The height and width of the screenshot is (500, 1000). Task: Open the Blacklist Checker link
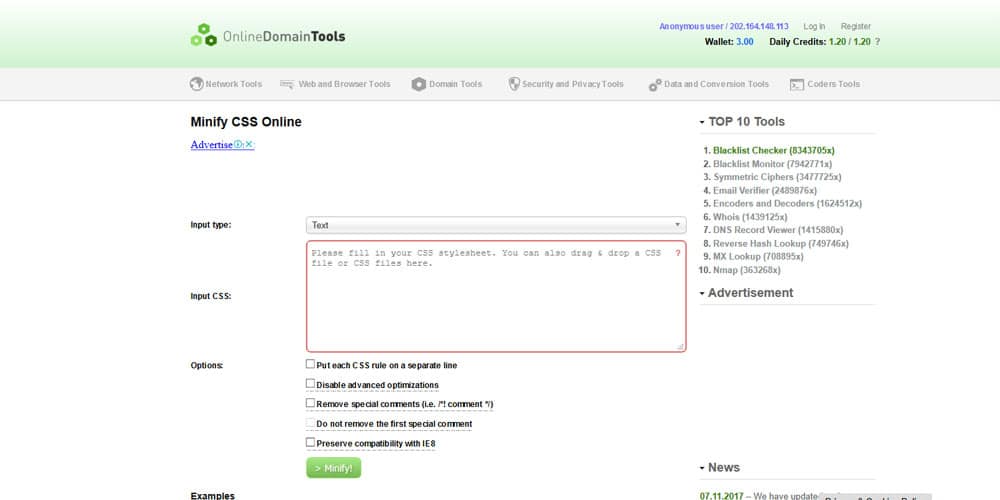[750, 151]
